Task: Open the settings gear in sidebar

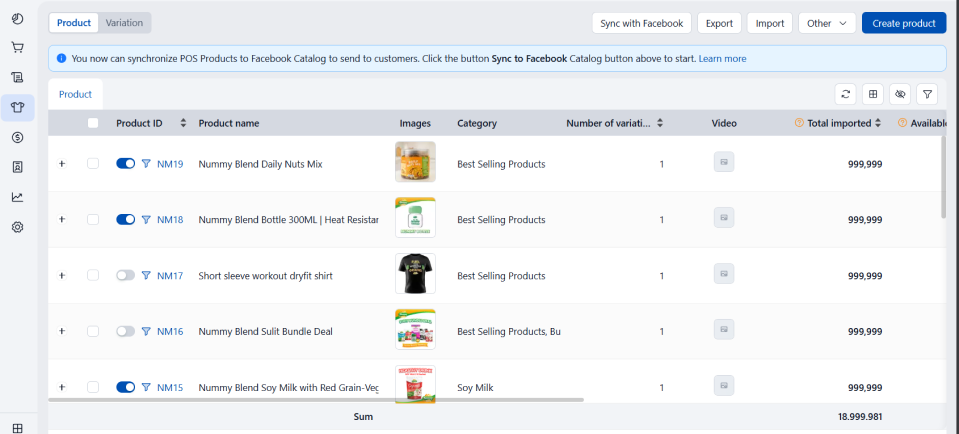Action: tap(17, 227)
